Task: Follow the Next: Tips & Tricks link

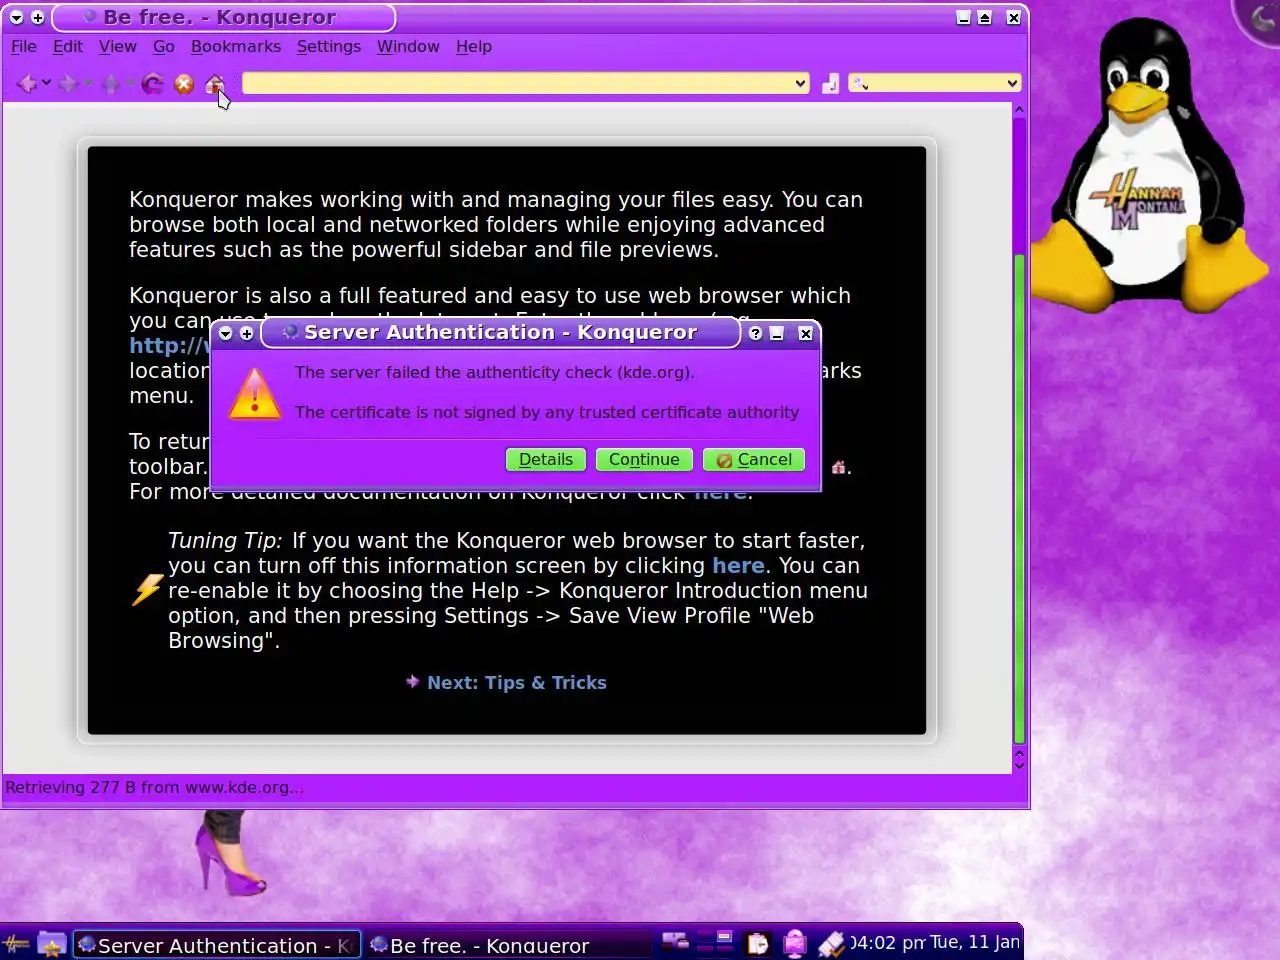Action: (x=516, y=682)
